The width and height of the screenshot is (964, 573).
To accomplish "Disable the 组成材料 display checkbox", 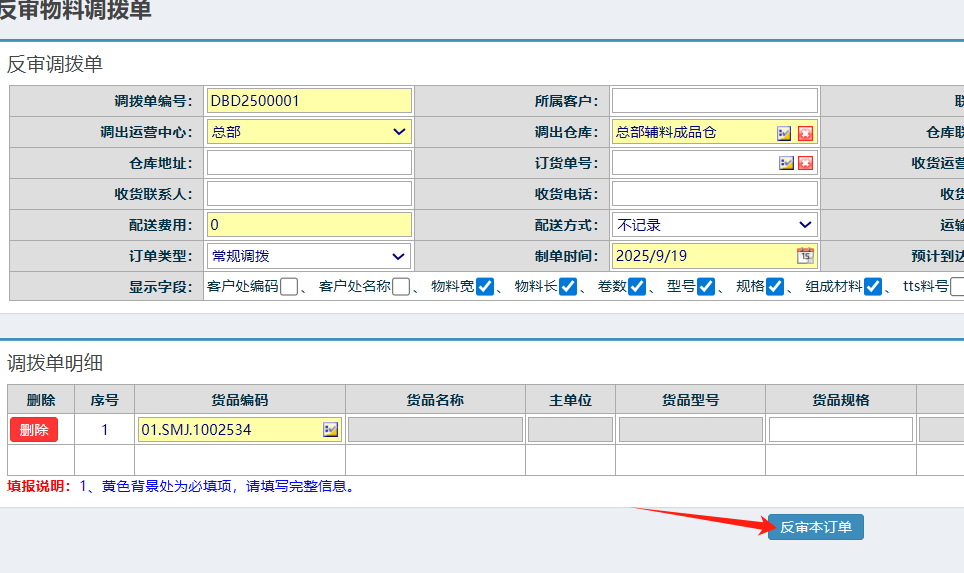I will tap(873, 287).
